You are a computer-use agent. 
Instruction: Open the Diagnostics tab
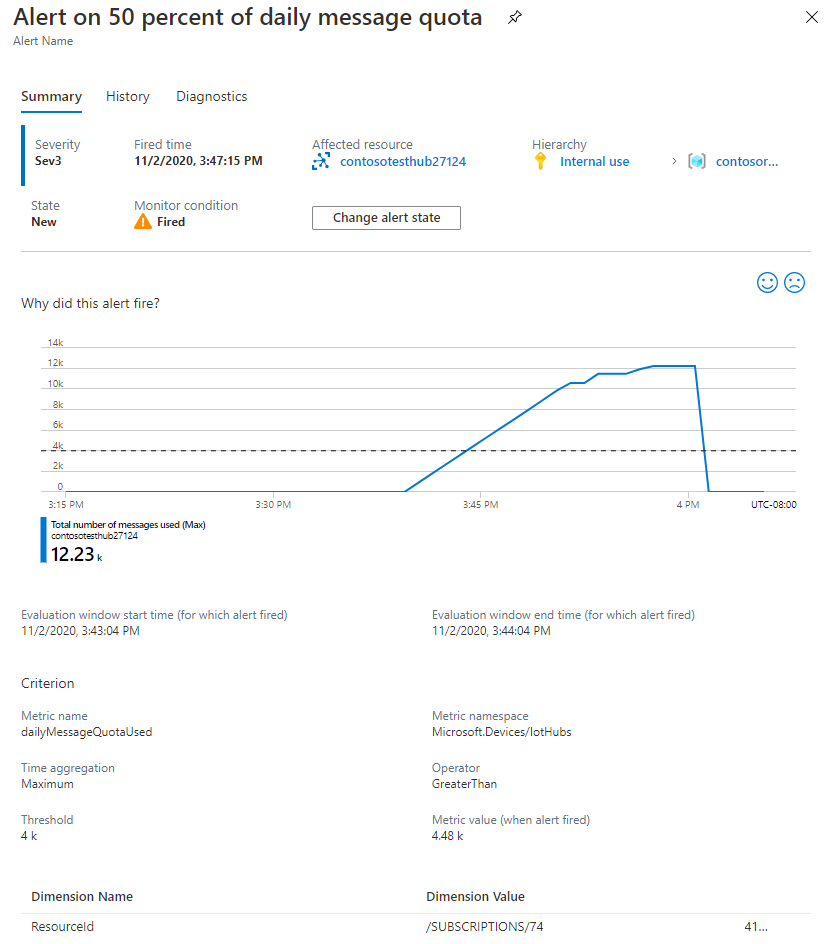(x=212, y=97)
